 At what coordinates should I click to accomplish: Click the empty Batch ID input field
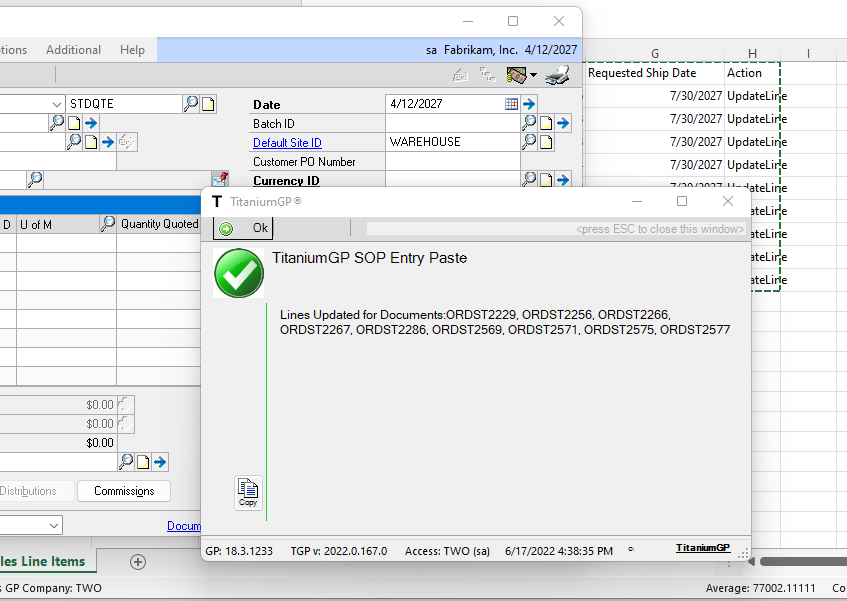pyautogui.click(x=453, y=123)
